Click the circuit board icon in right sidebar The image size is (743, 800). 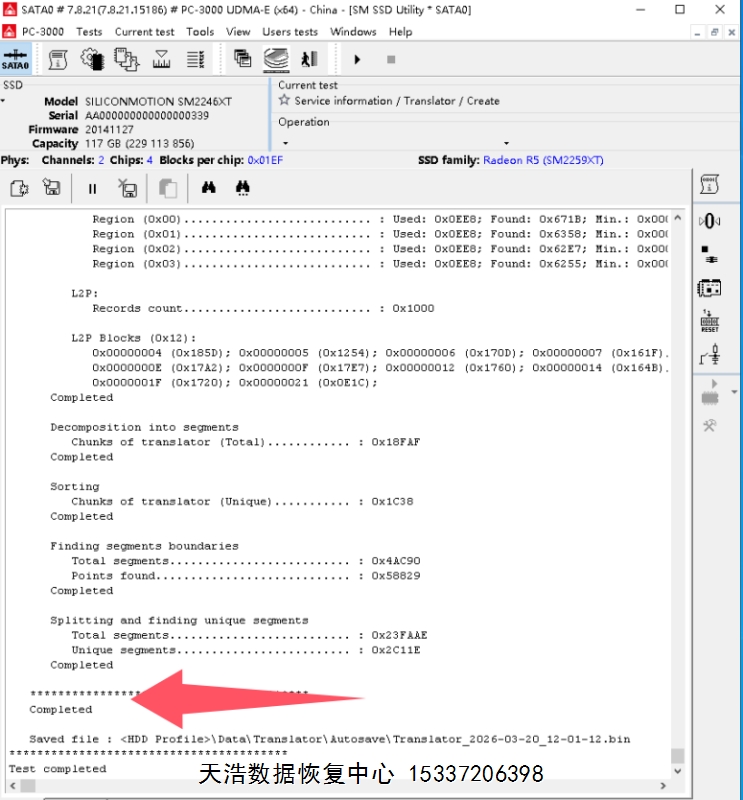pyautogui.click(x=709, y=288)
